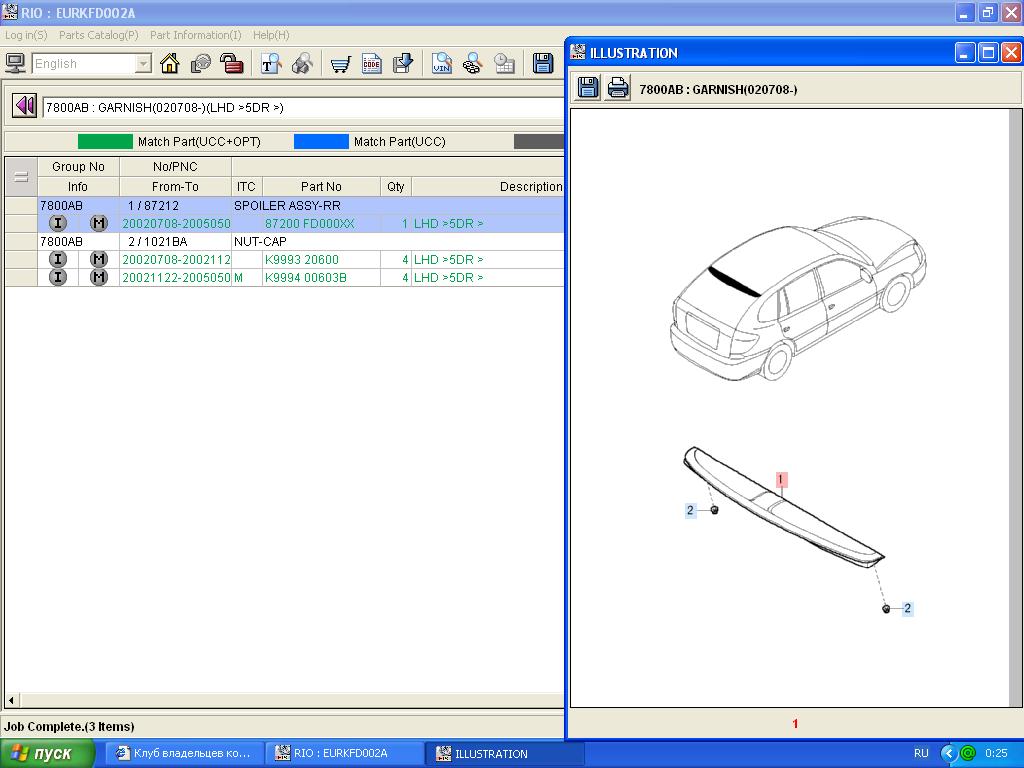Viewport: 1024px width, 768px height.
Task: Click the Home icon in the toolbar
Action: coord(170,64)
